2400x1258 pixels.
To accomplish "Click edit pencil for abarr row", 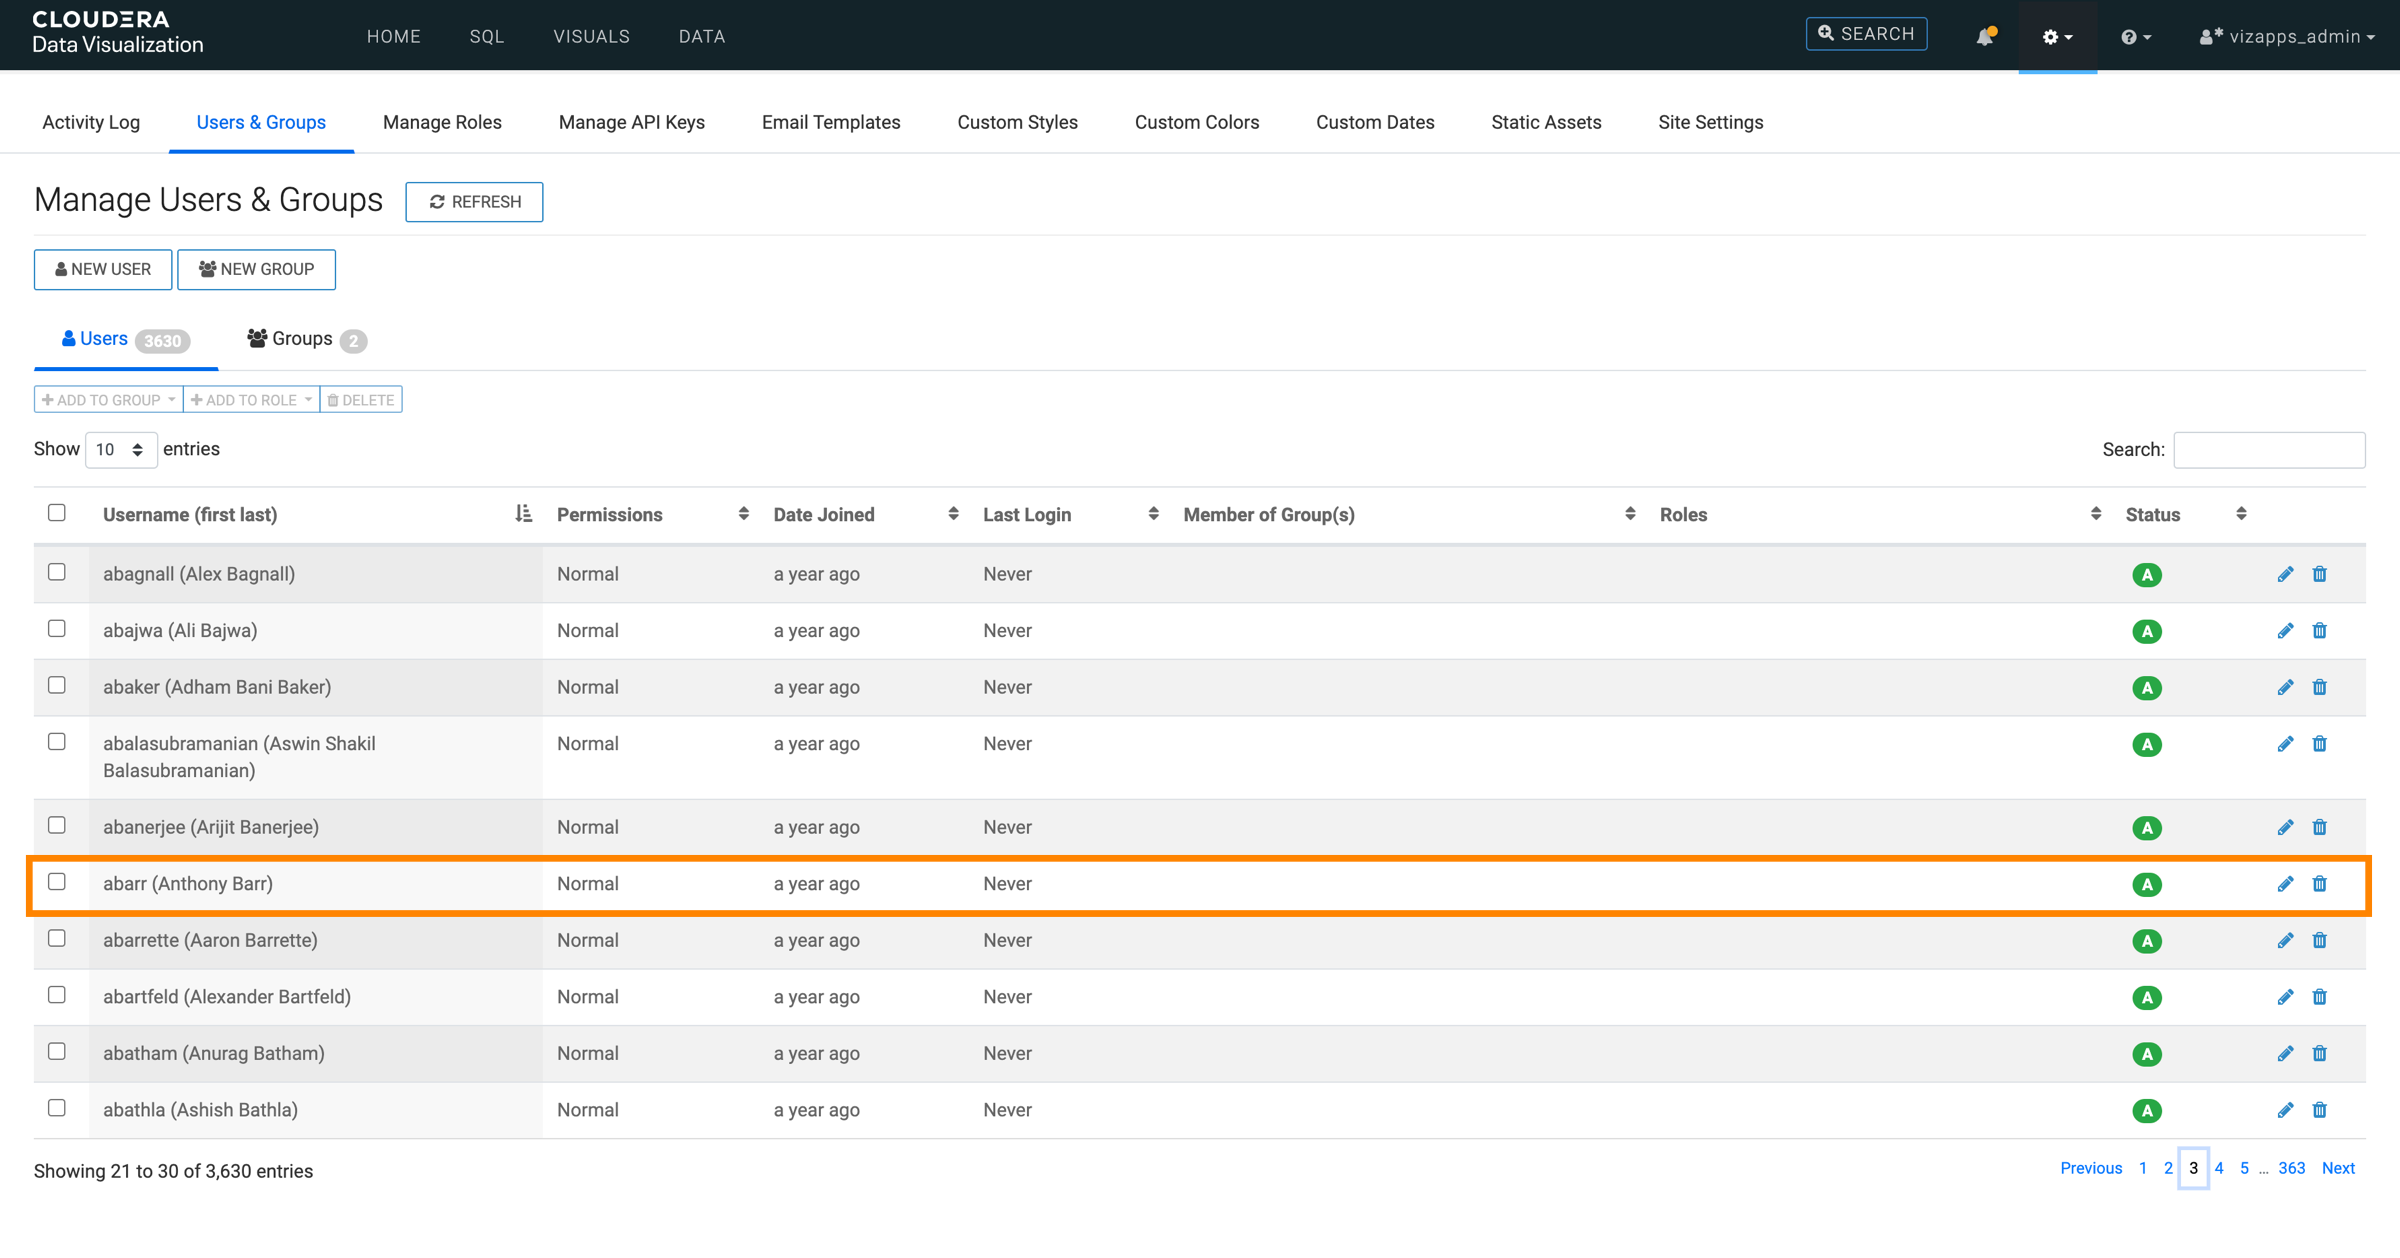I will point(2285,884).
